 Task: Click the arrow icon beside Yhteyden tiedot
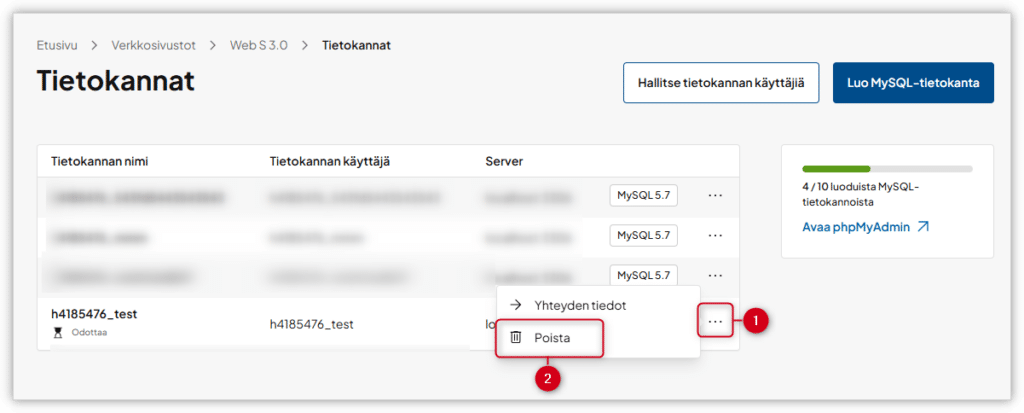tap(516, 305)
